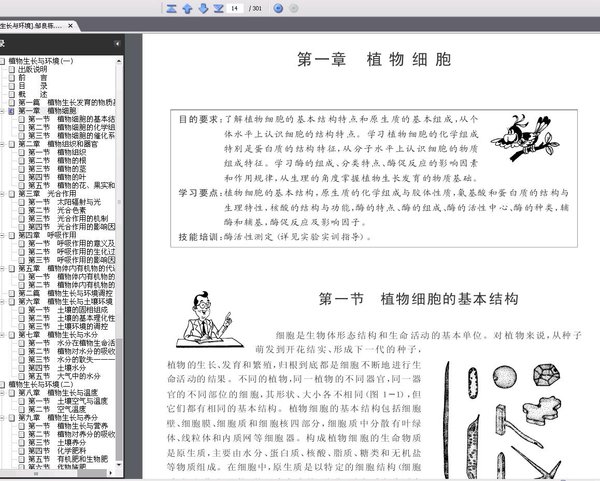Collapse the 第四章 呼吸作用 tree node
This screenshot has width=600, height=481.
click(x=2, y=235)
